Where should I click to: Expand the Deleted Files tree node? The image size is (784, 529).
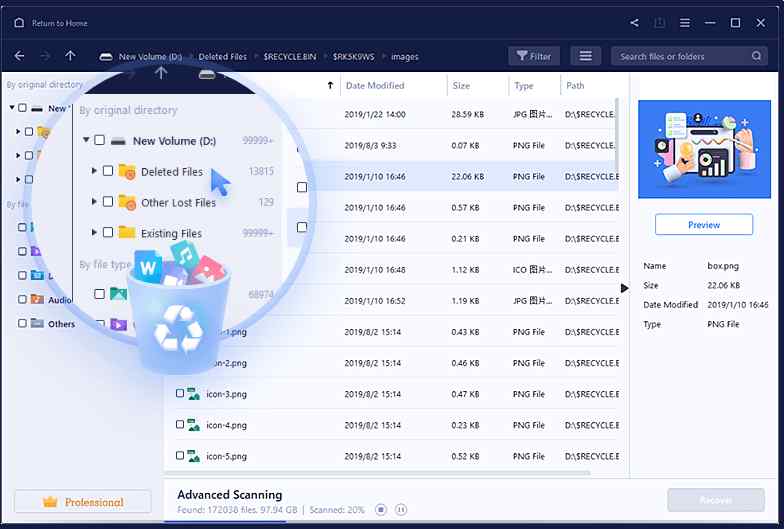coord(95,172)
